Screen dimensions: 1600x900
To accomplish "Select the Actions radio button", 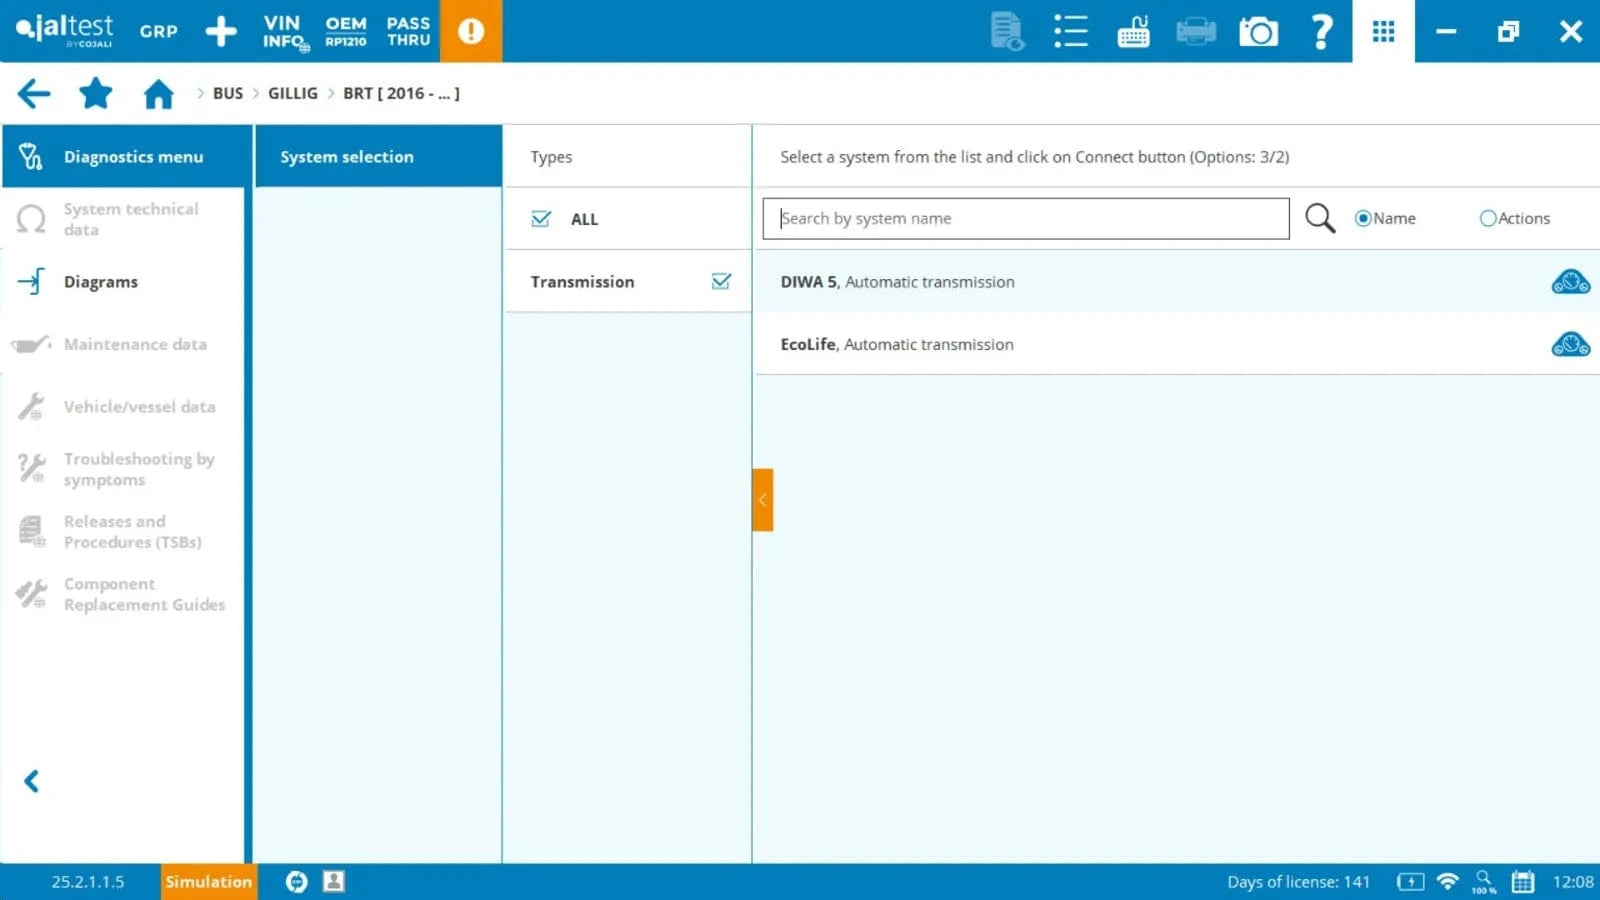I will 1488,218.
